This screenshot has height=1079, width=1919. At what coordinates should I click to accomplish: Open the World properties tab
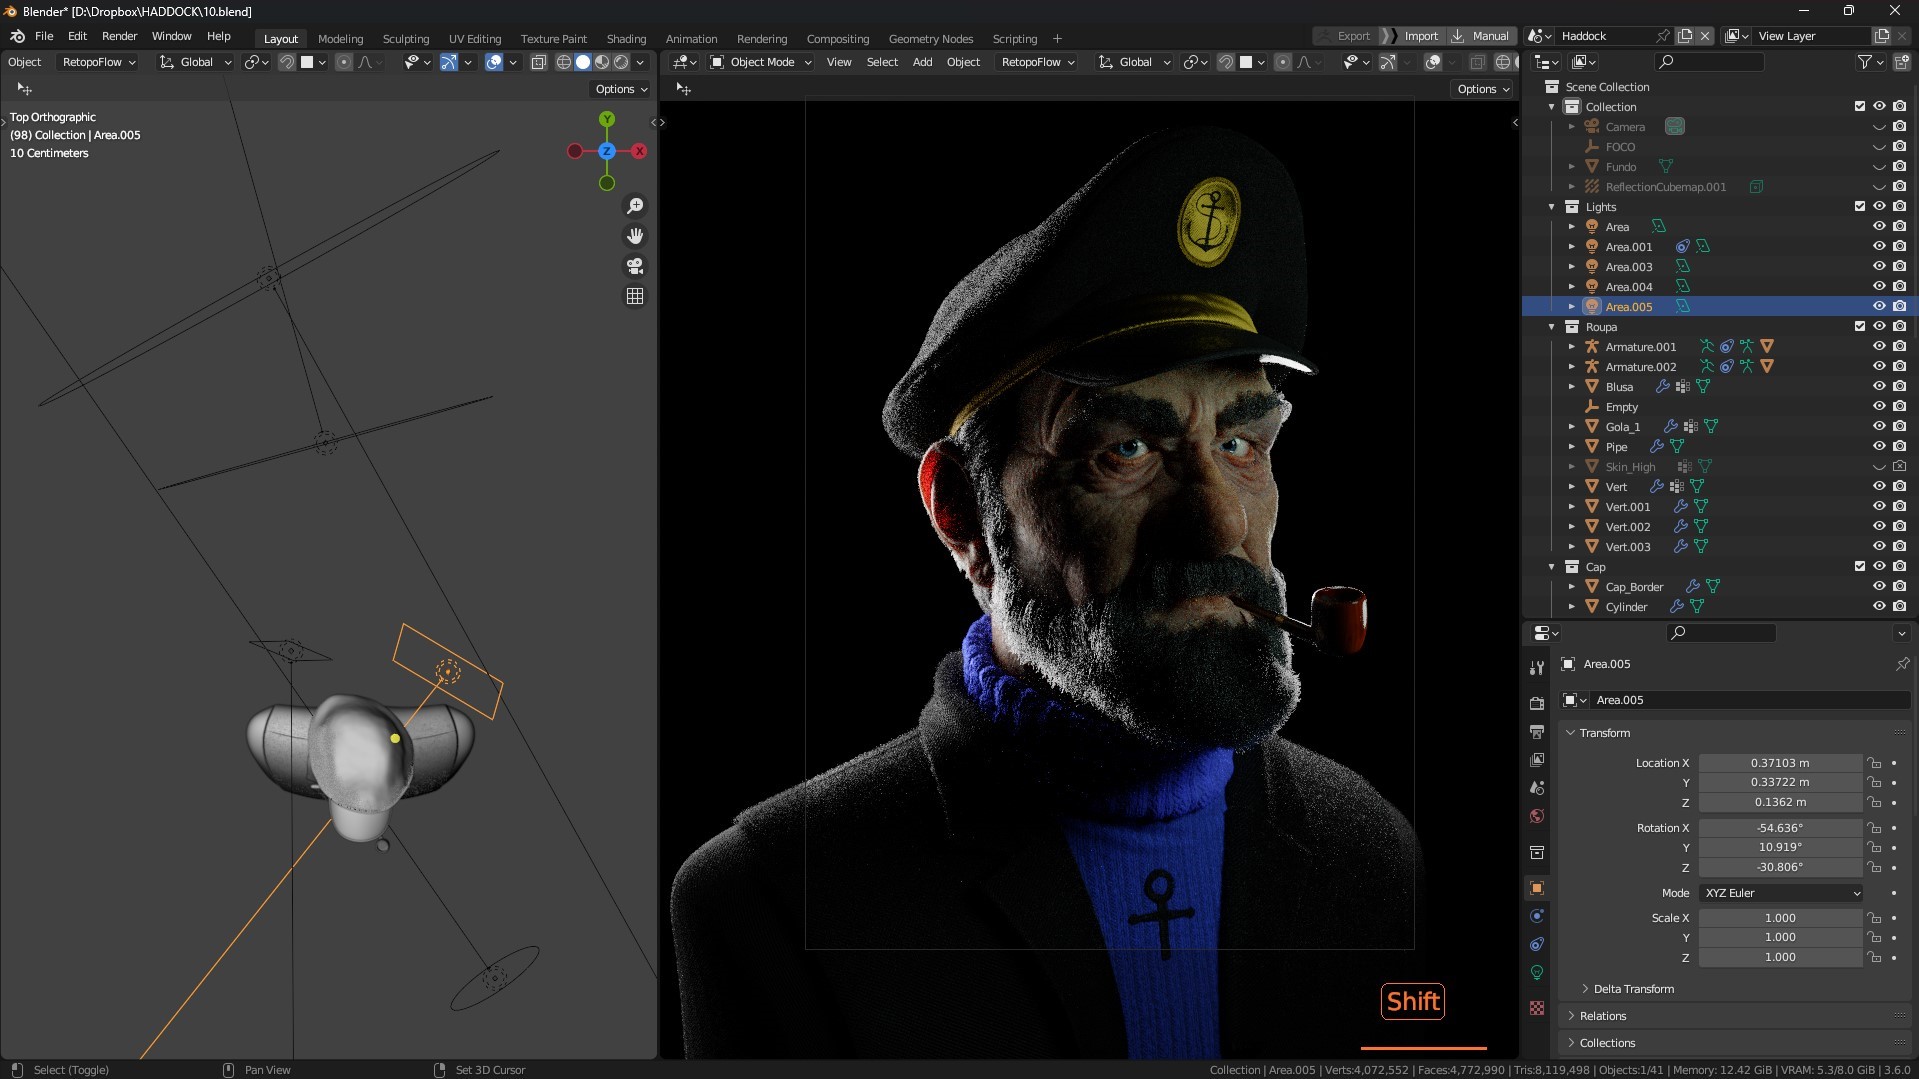(x=1537, y=816)
